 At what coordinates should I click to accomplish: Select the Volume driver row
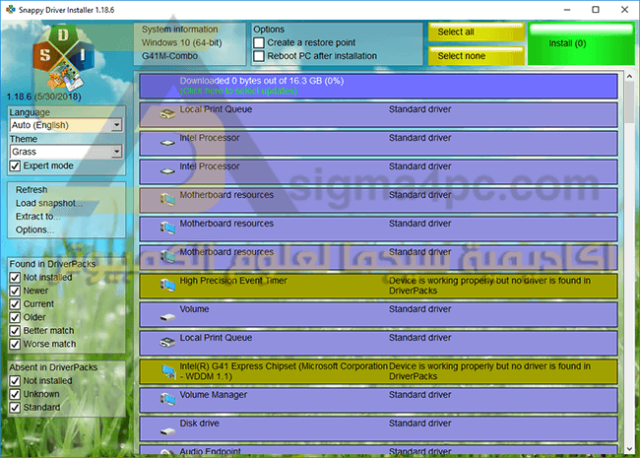[x=378, y=314]
